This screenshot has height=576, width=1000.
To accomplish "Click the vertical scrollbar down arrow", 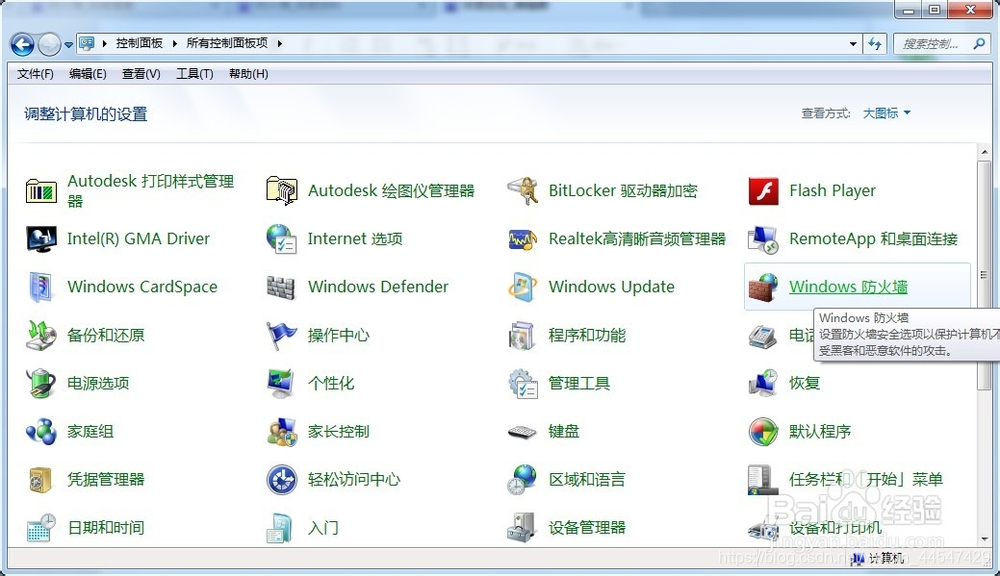I will click(984, 539).
